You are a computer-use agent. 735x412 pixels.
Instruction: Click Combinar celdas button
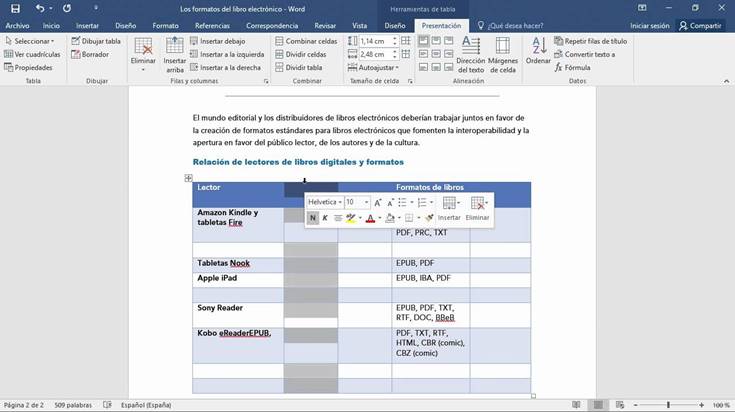point(307,41)
